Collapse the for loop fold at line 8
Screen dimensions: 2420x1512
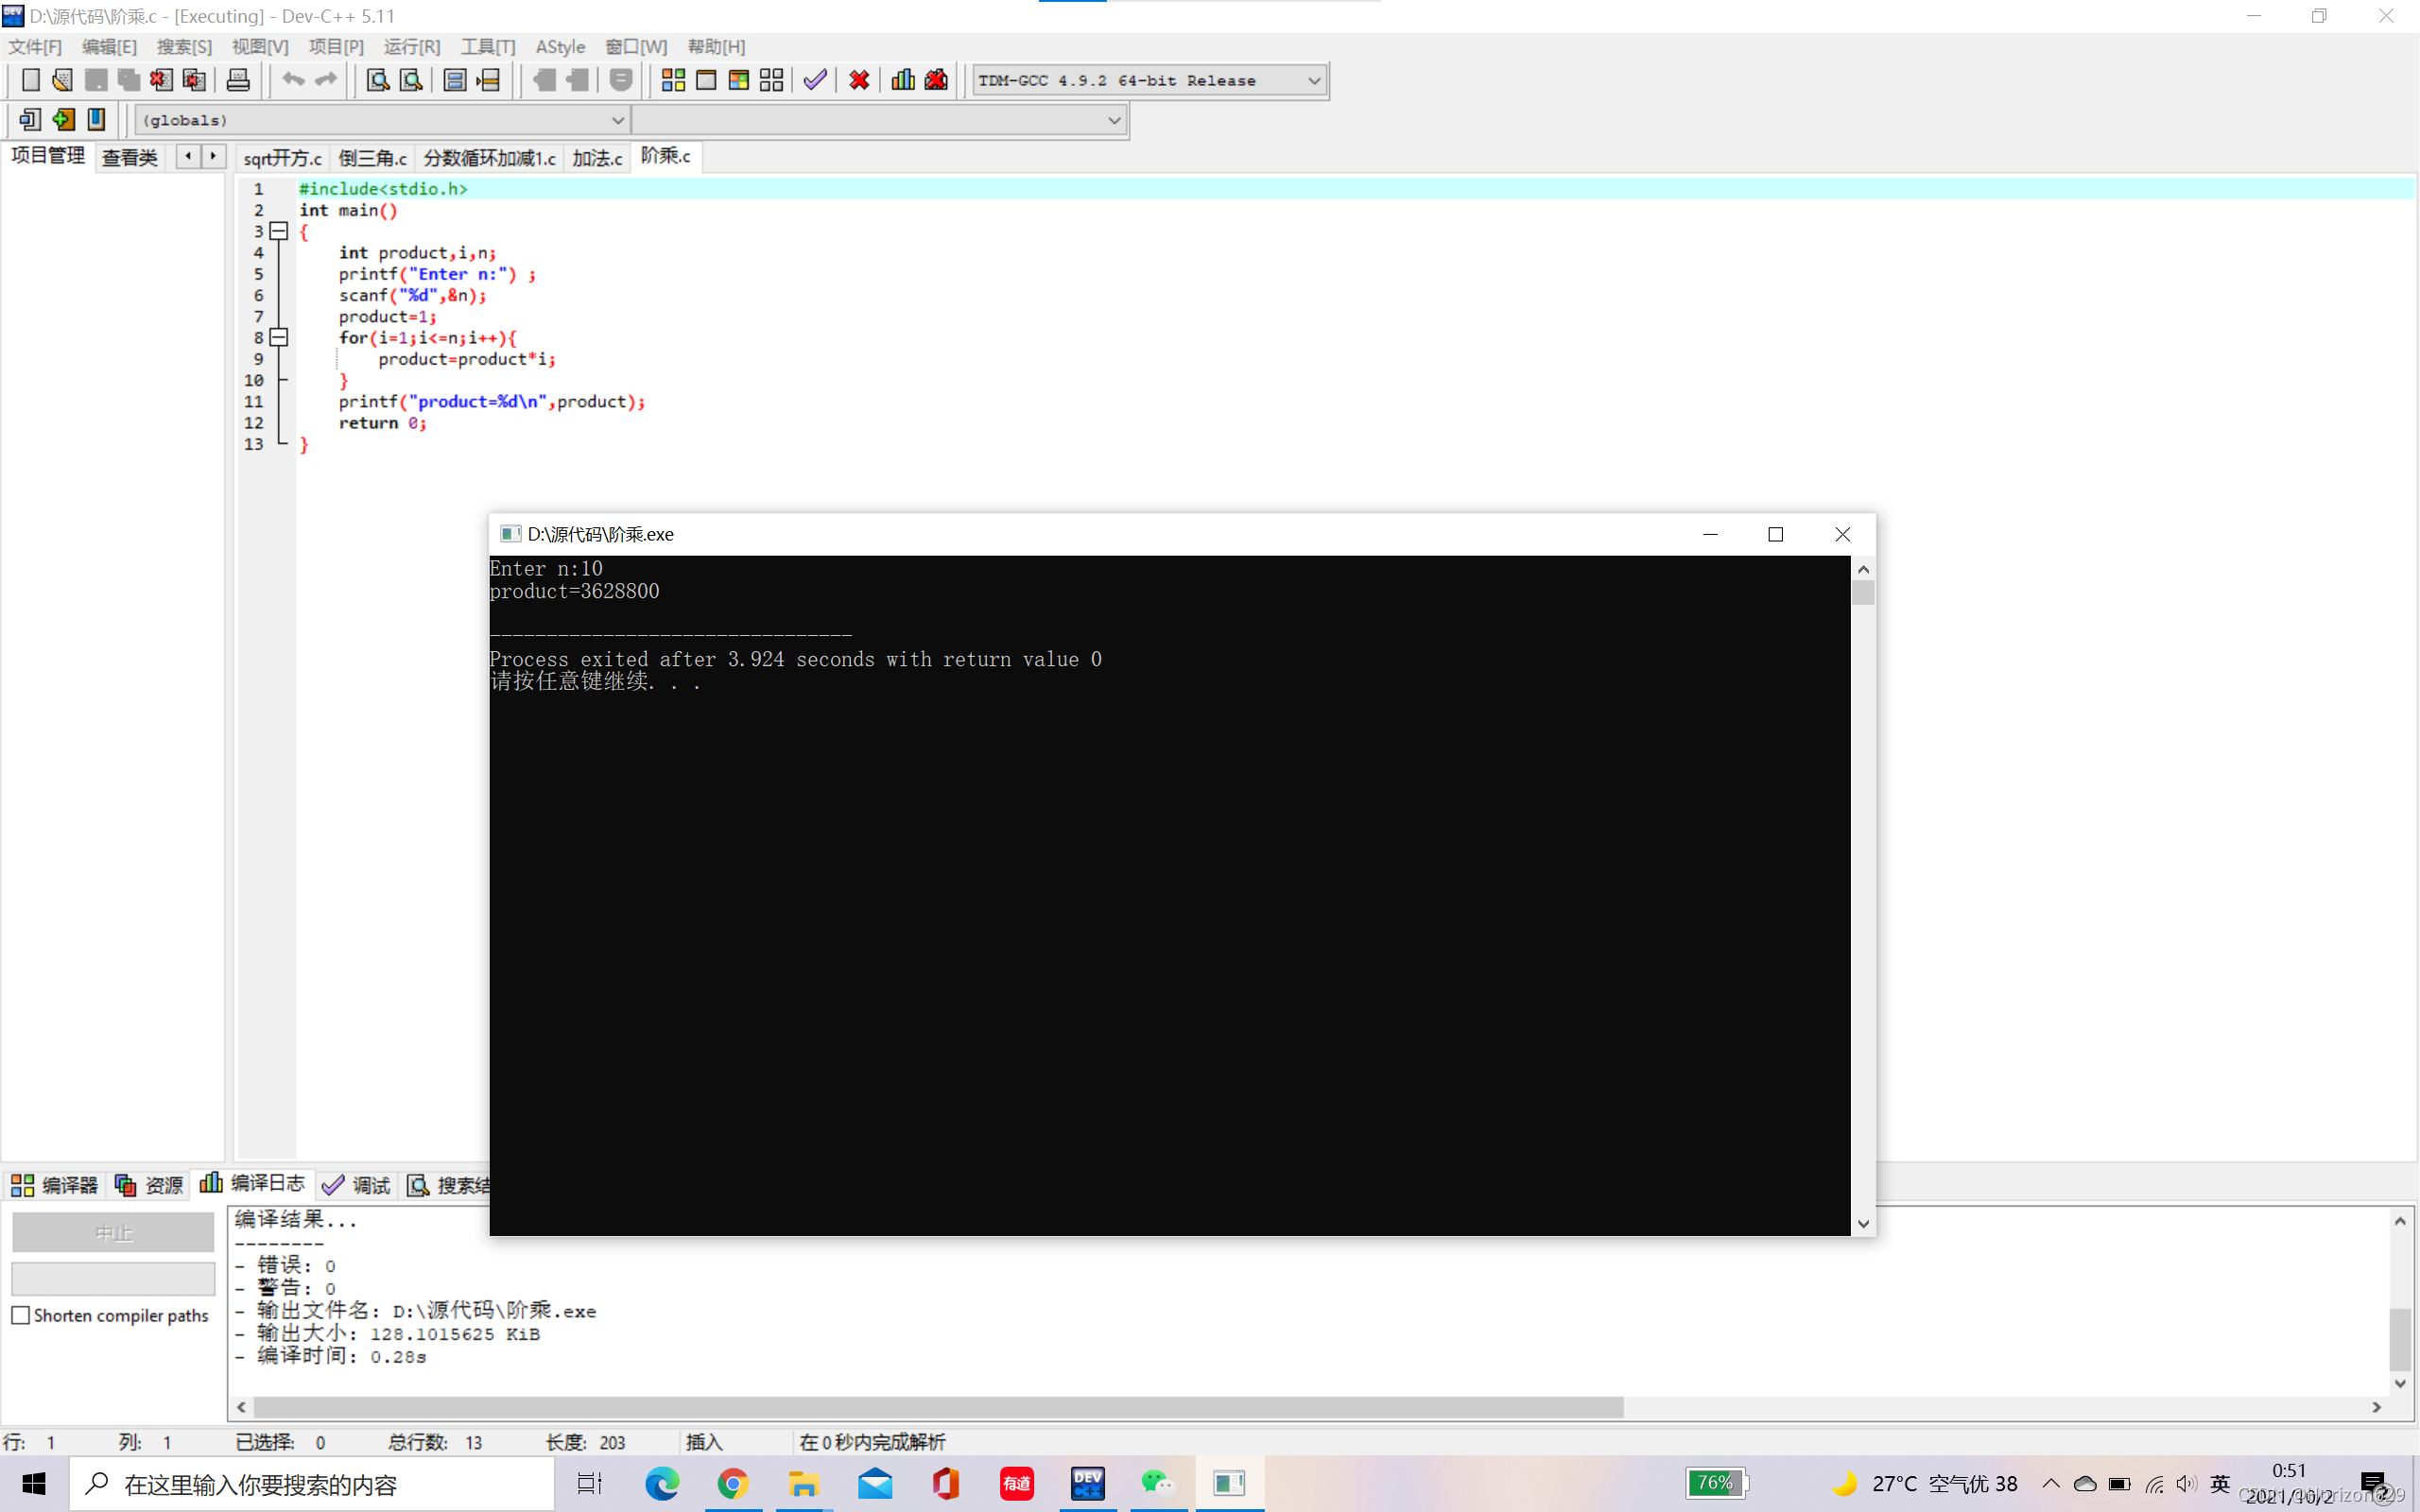click(x=280, y=338)
